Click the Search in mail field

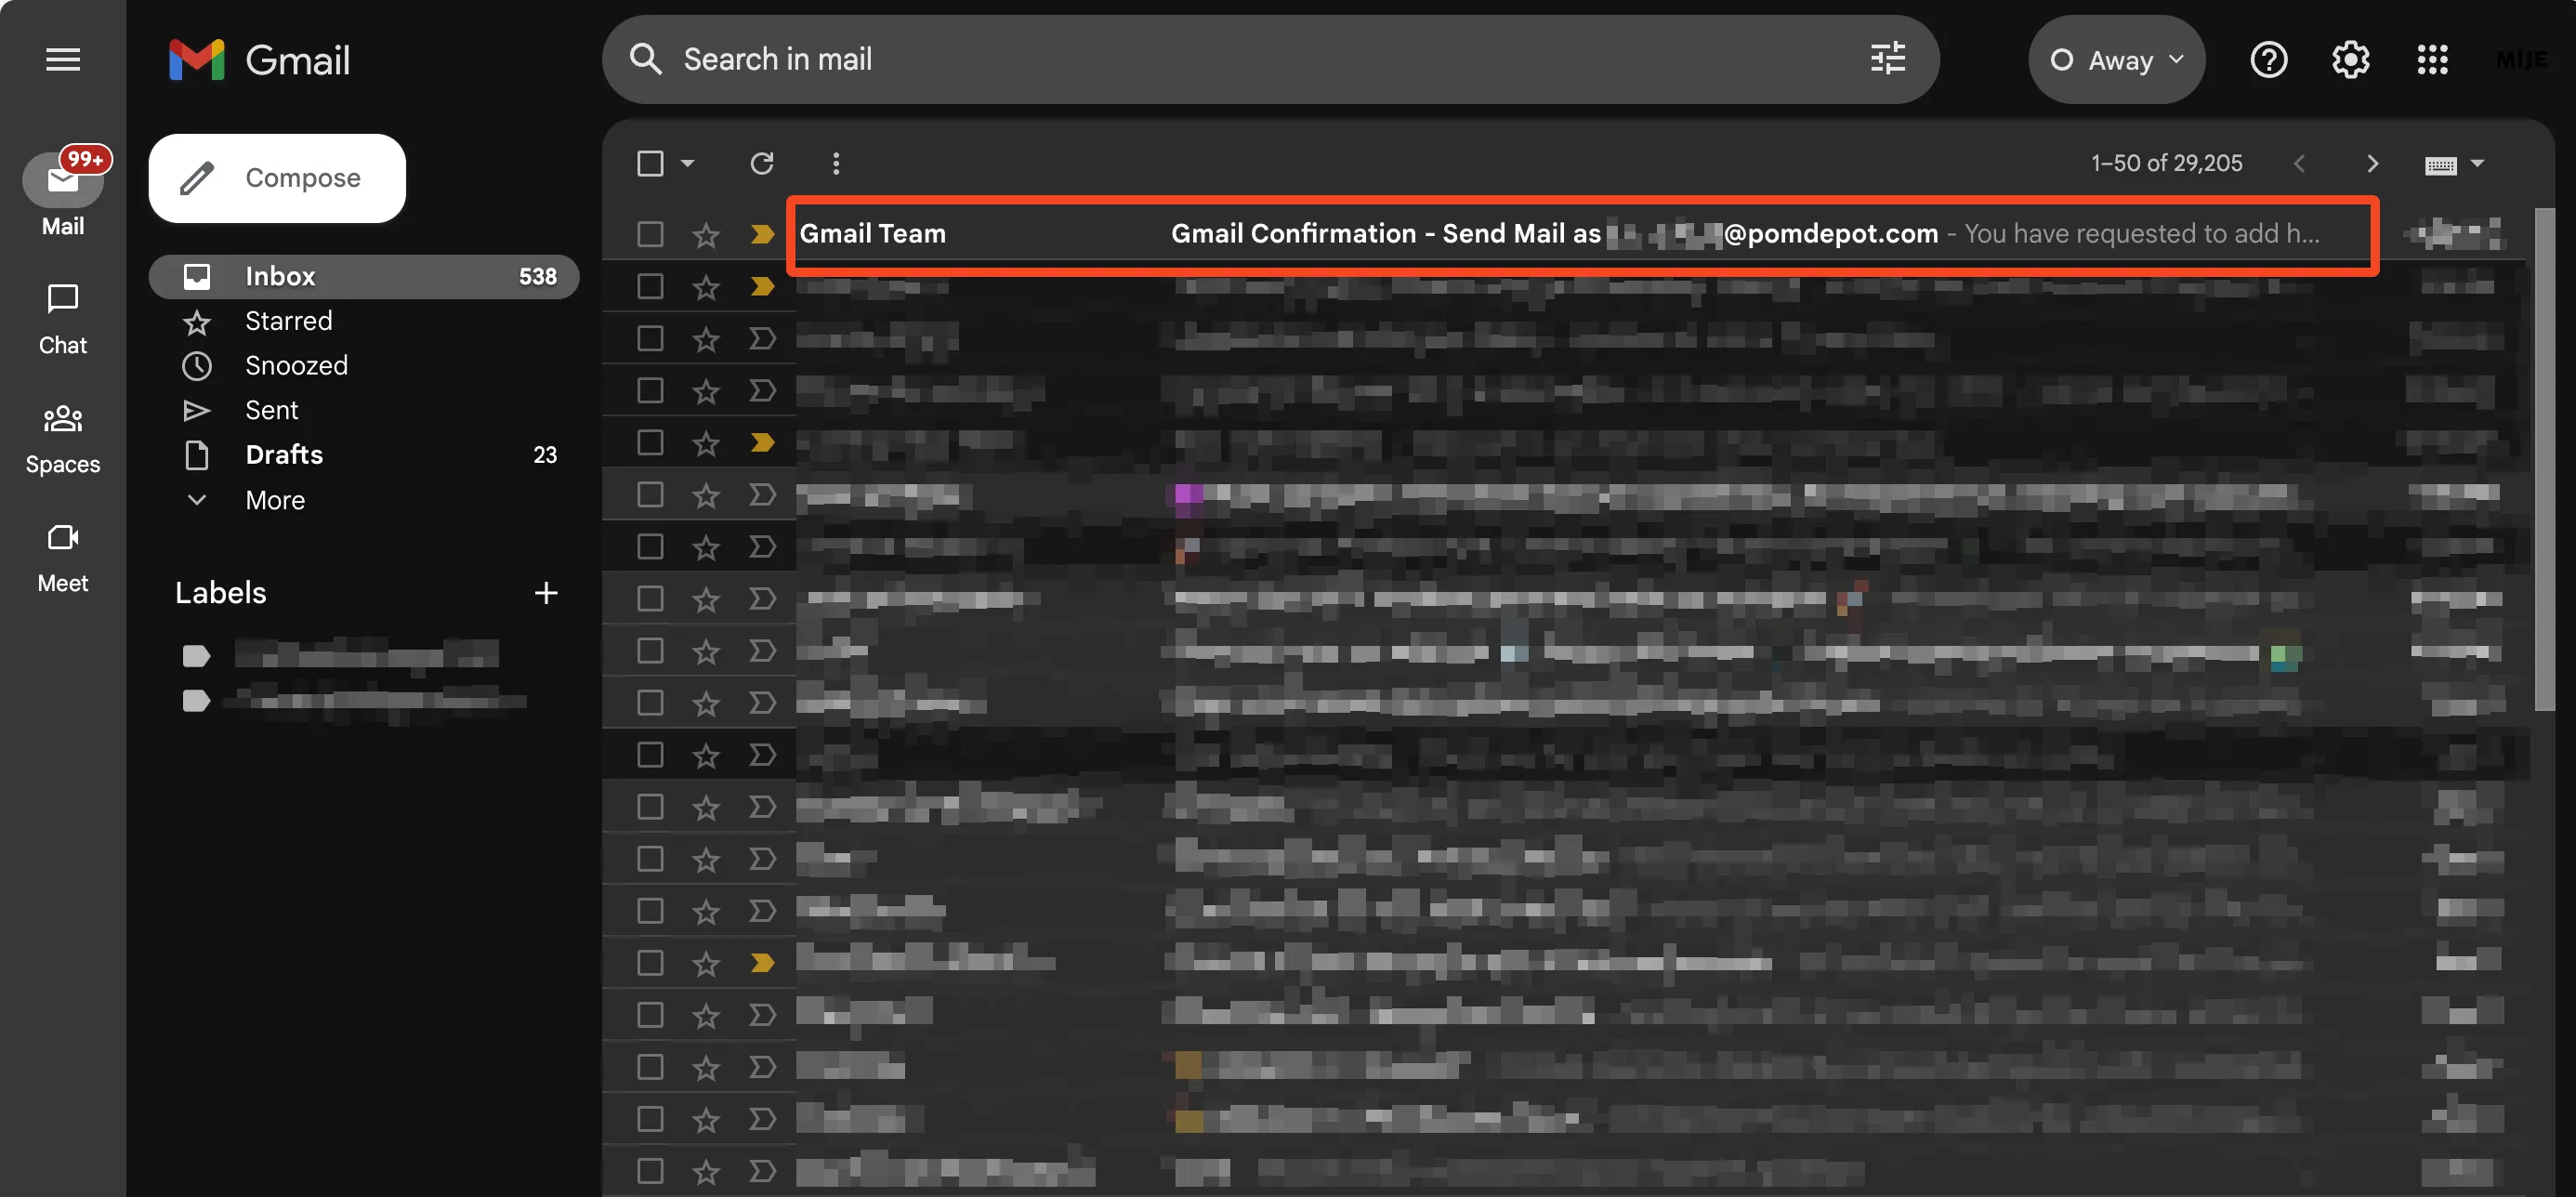[1270, 60]
